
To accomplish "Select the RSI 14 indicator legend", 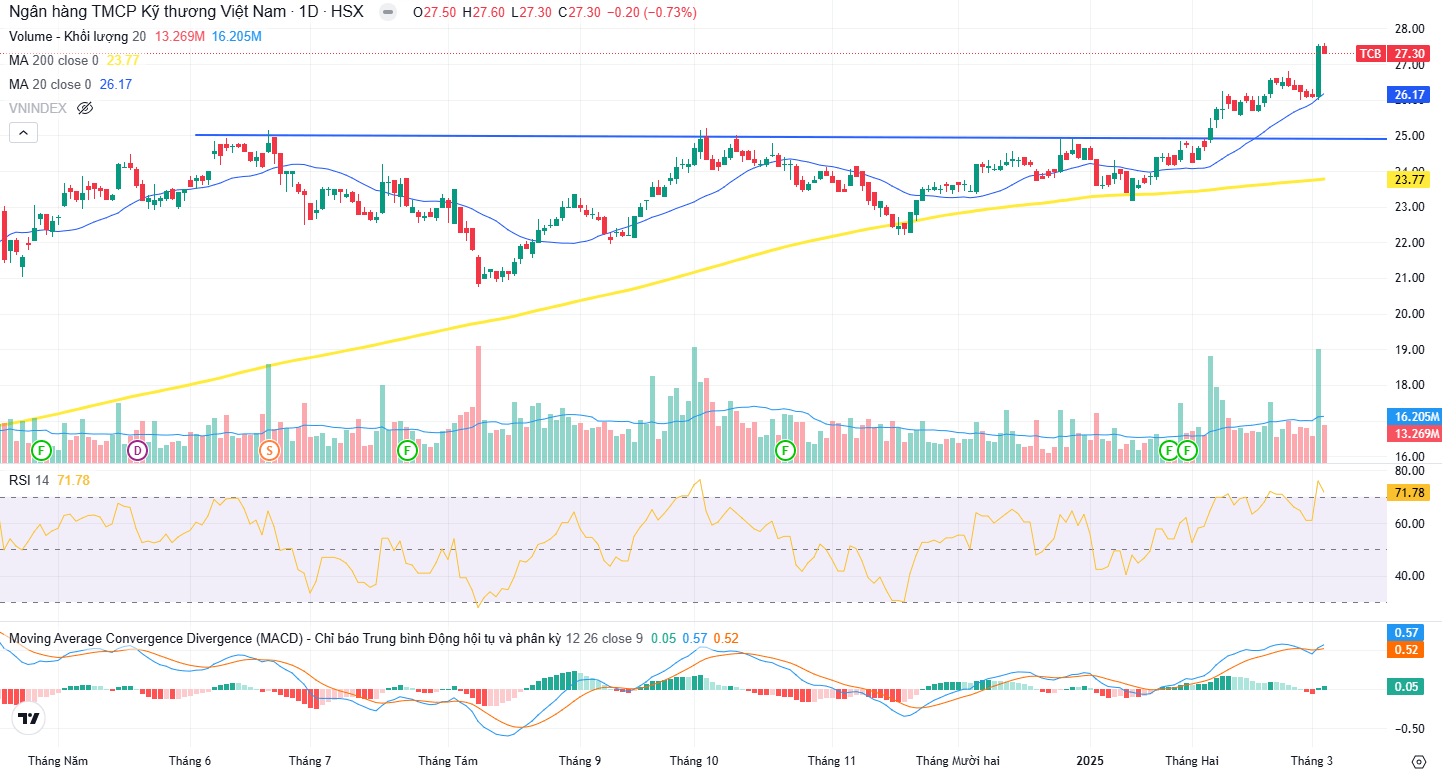I will point(29,481).
